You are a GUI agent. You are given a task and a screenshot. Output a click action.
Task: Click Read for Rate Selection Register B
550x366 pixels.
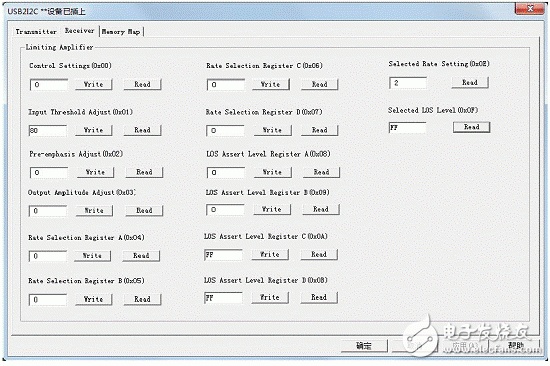tap(142, 299)
